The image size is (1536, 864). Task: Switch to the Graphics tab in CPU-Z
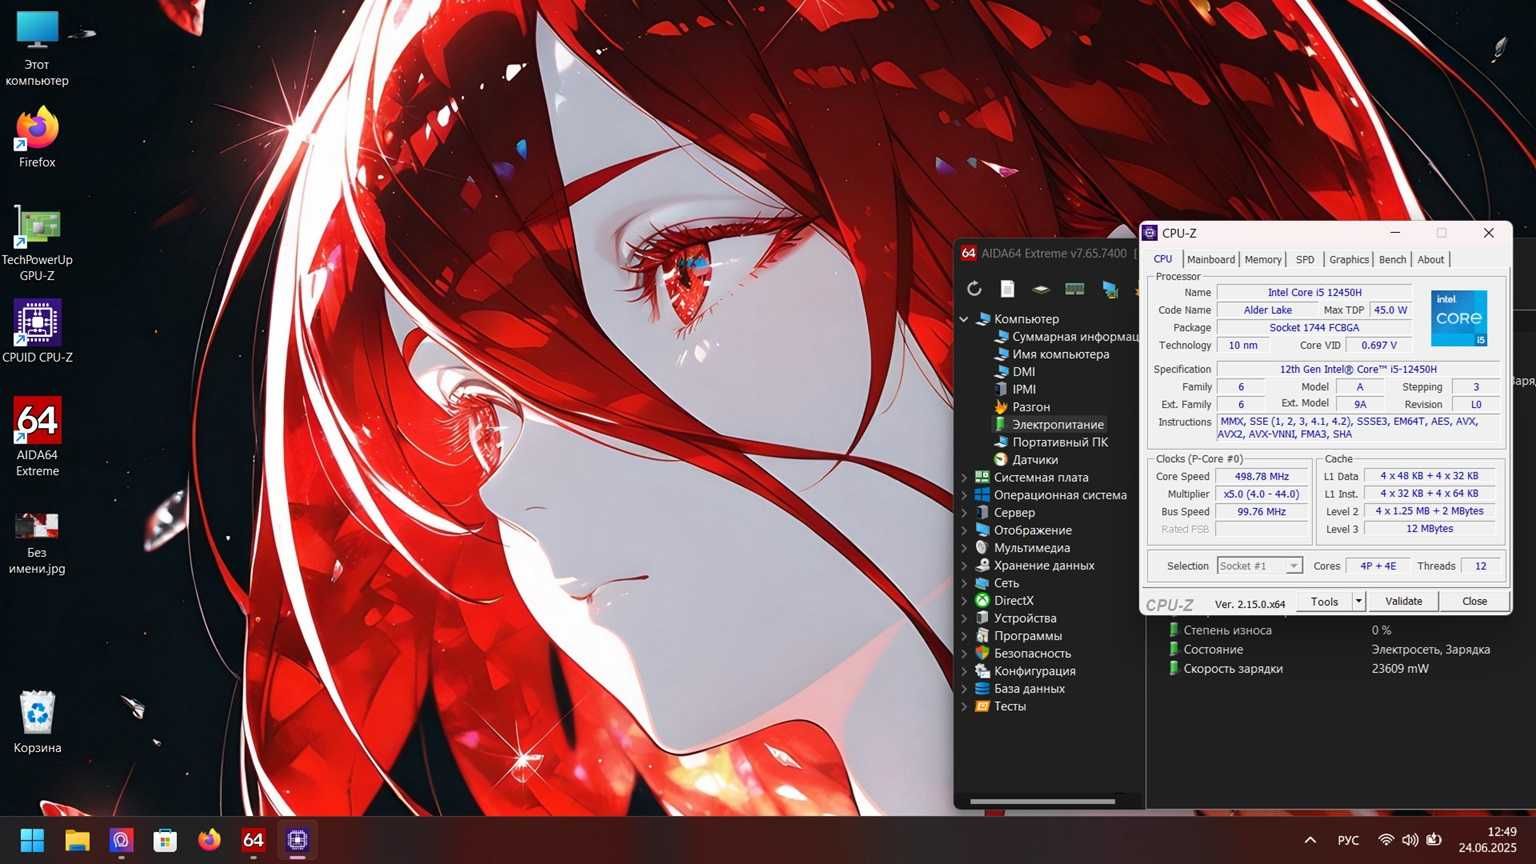click(1349, 259)
